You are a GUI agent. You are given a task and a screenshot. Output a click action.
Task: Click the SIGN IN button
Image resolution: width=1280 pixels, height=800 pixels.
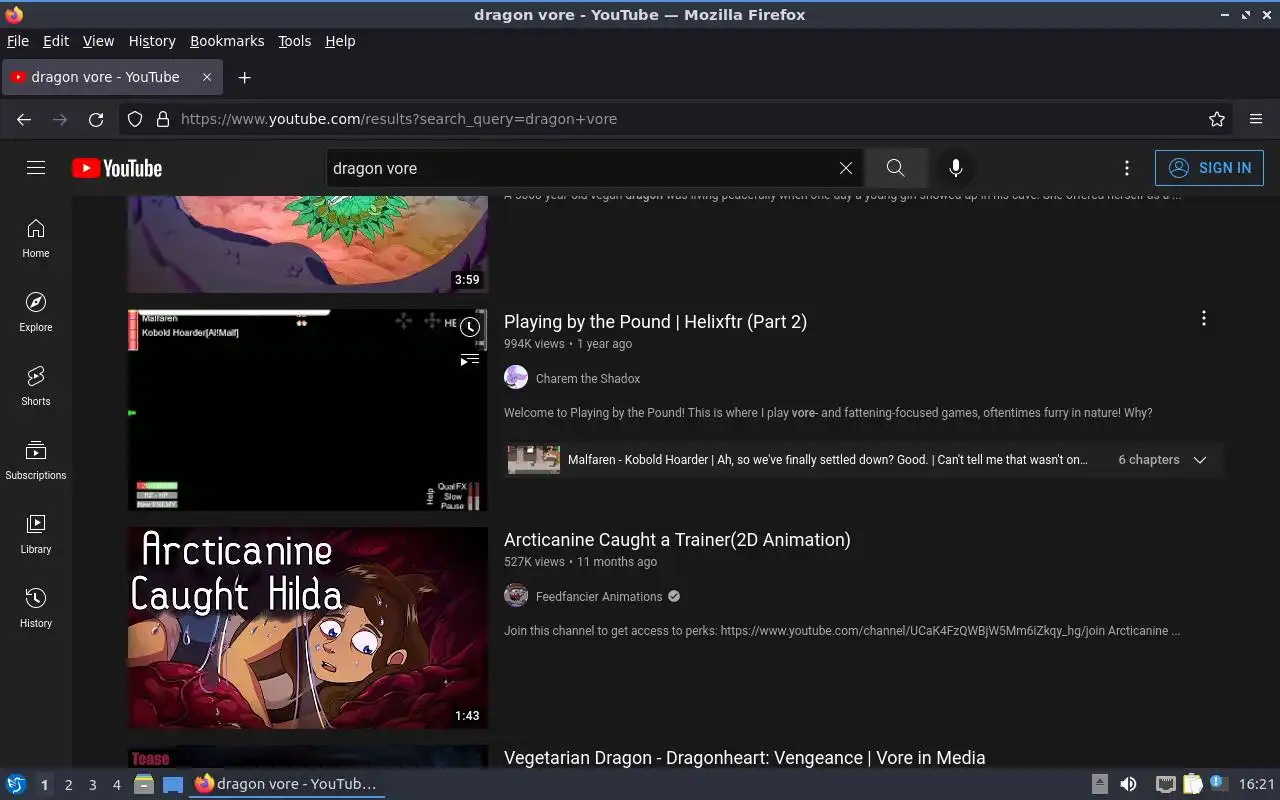(x=1209, y=168)
